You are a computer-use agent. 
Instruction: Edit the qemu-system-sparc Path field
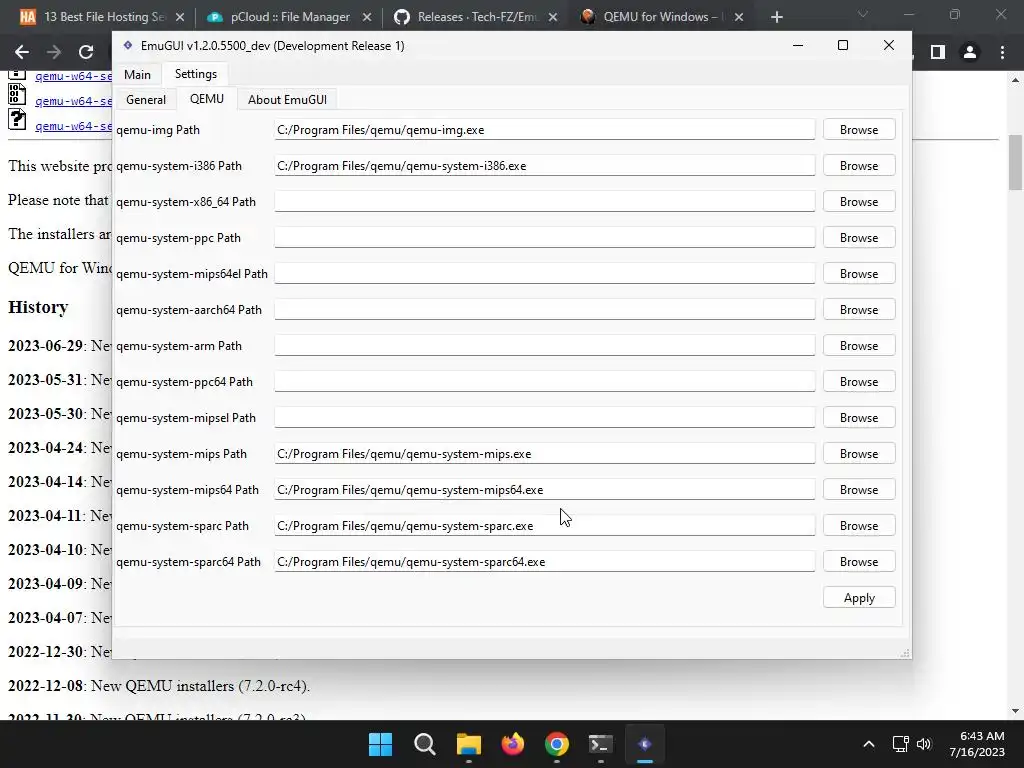point(545,524)
